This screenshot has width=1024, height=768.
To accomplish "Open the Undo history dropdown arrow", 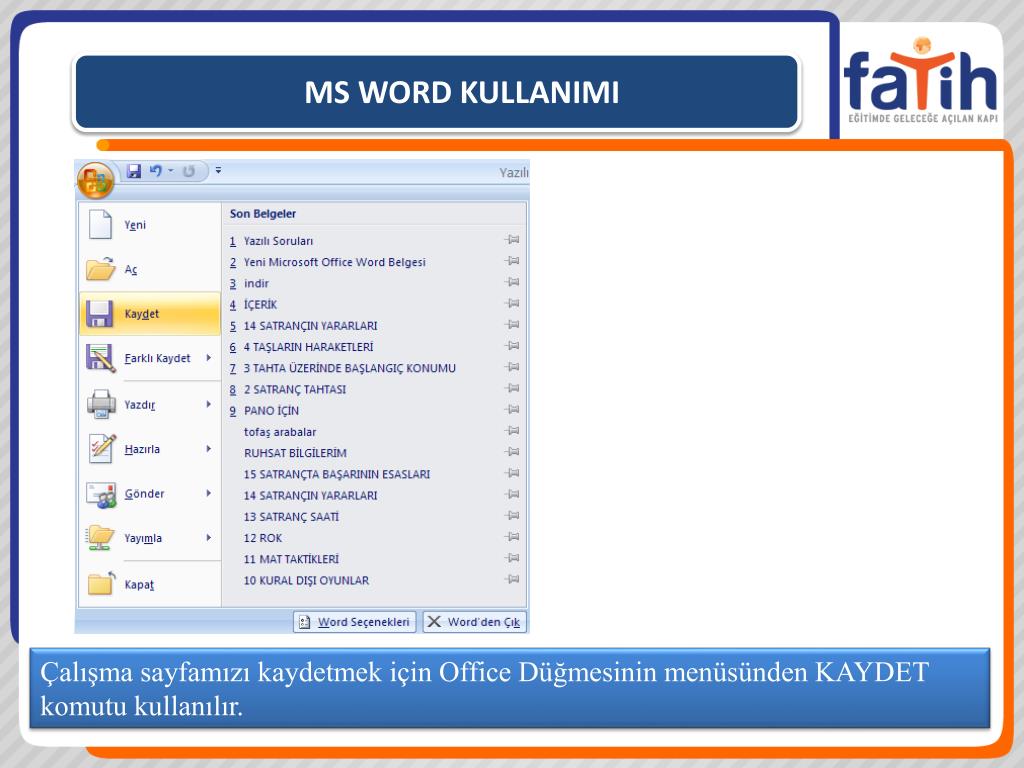I will point(171,170).
